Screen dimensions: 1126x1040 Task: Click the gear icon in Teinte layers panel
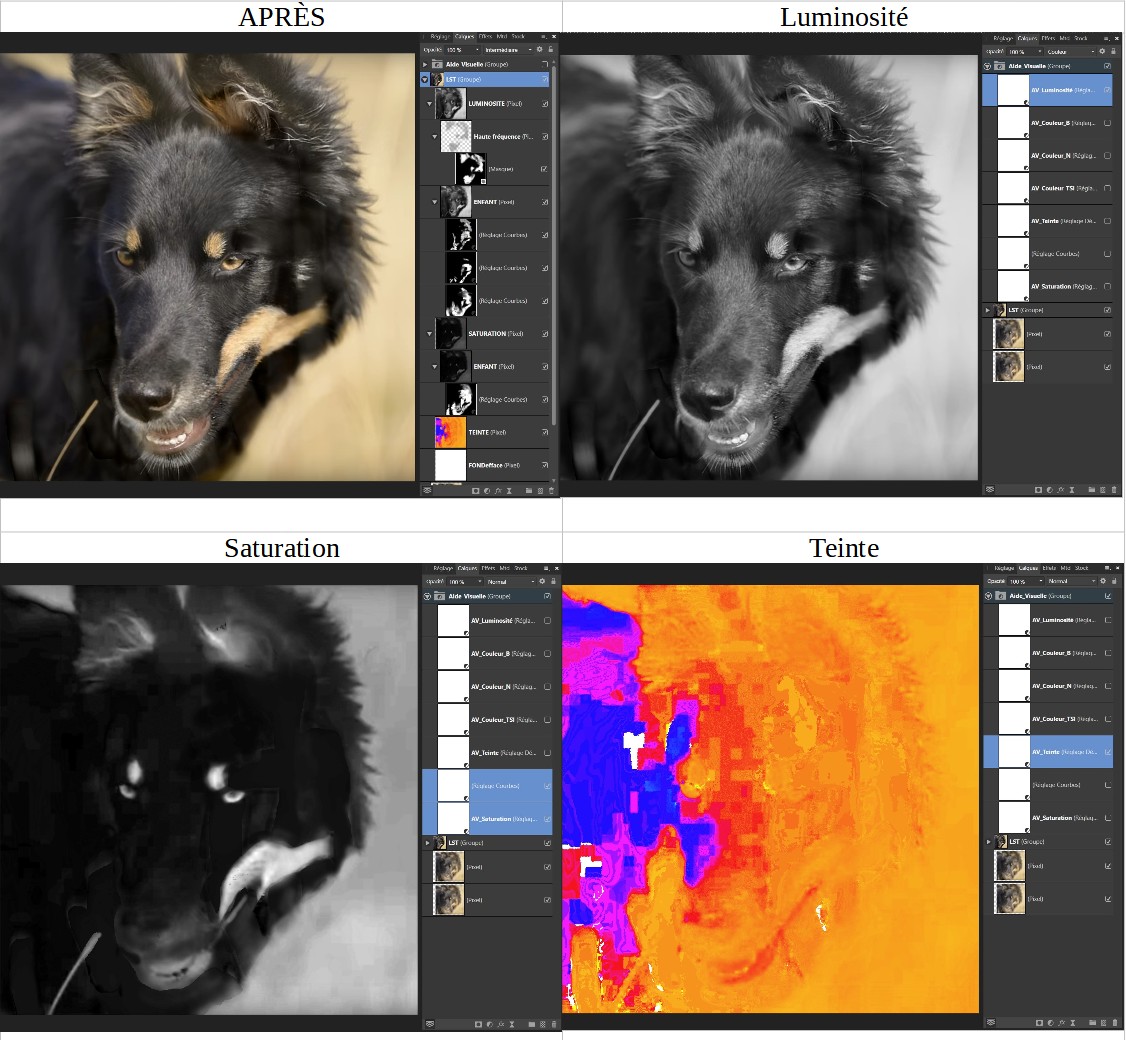(1103, 580)
